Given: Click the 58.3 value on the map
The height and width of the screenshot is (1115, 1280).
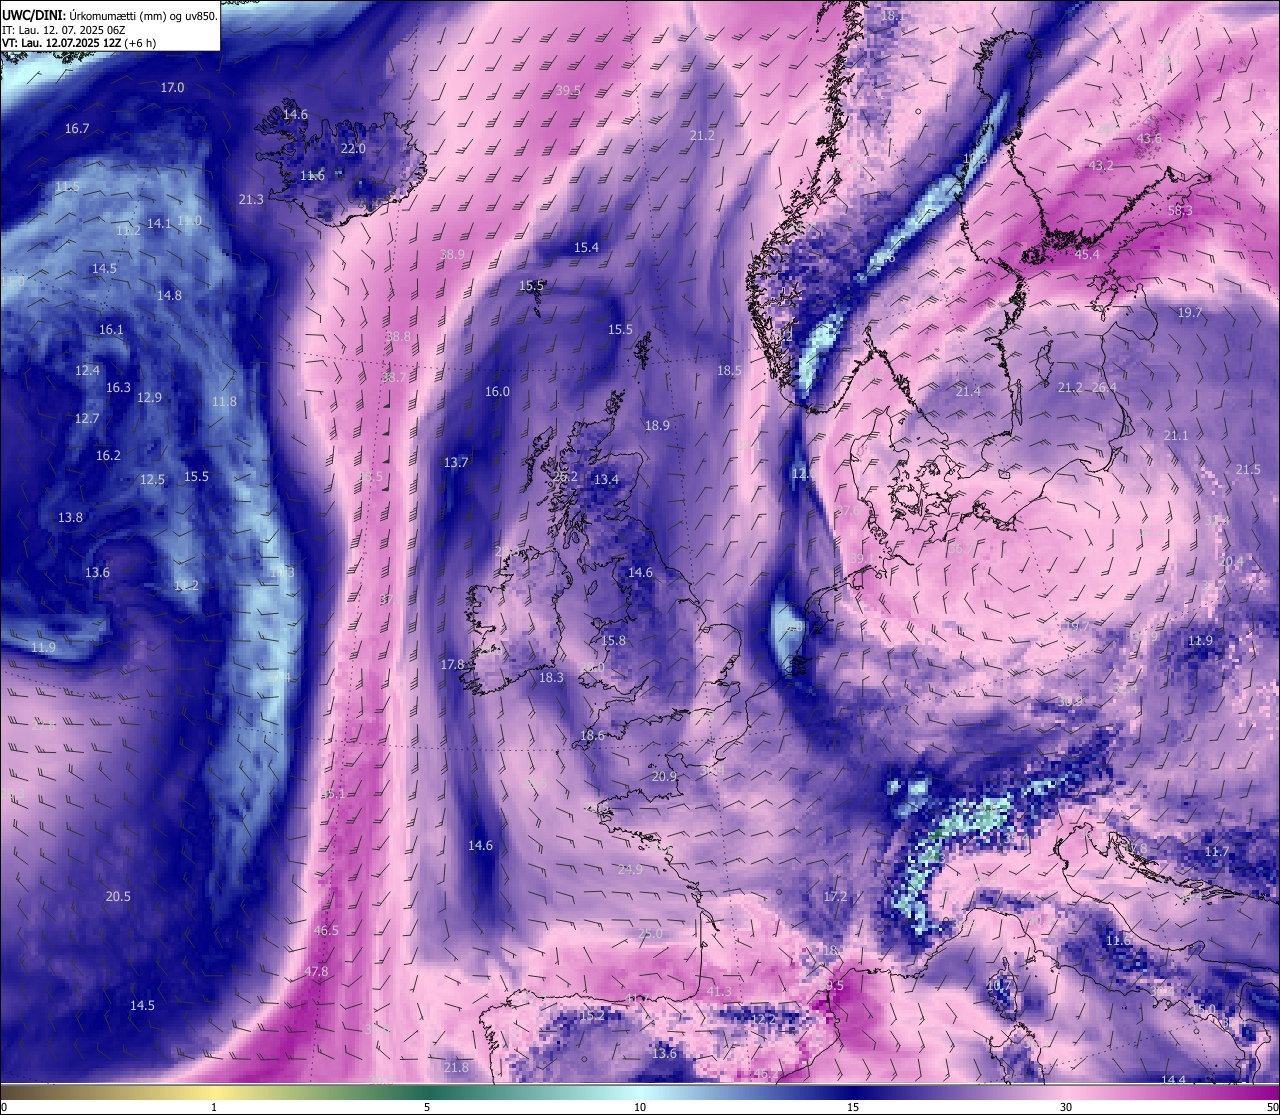Looking at the screenshot, I should click(1180, 211).
